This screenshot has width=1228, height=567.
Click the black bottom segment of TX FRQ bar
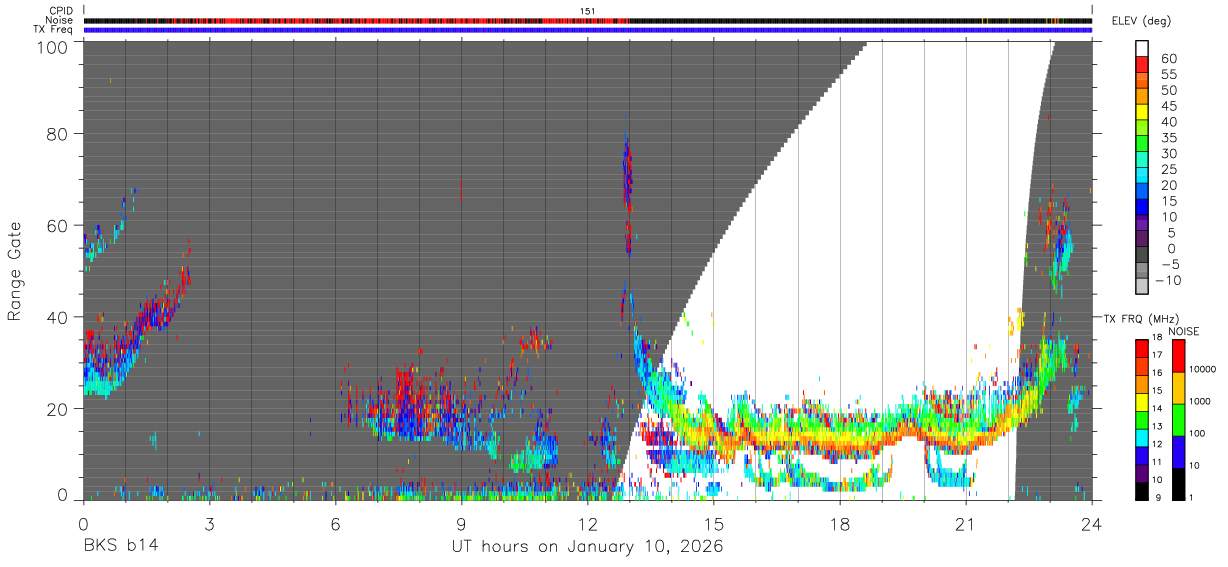pyautogui.click(x=1141, y=490)
